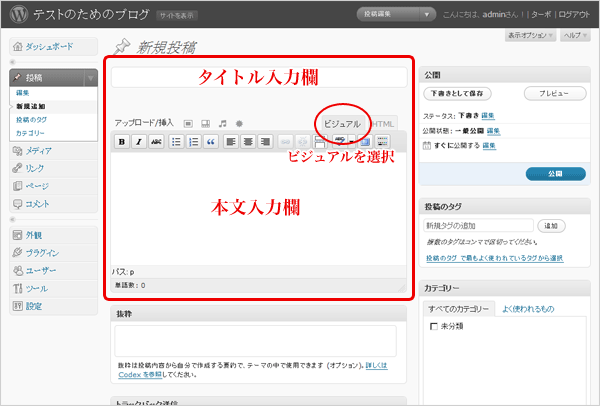Click the WordPress logo in header

click(19, 14)
